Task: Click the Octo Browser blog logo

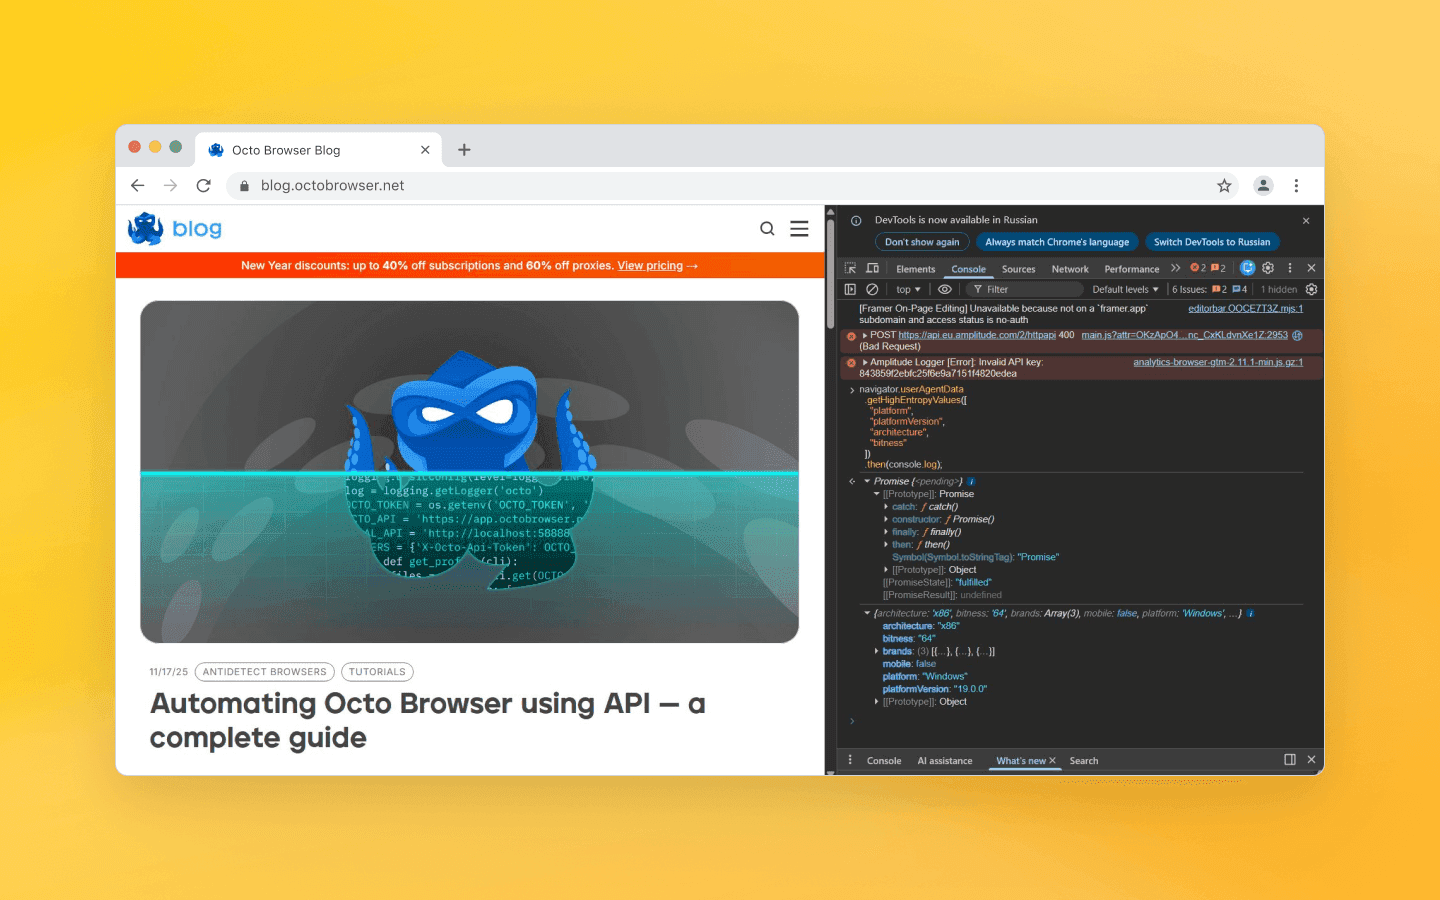Action: tap(175, 229)
